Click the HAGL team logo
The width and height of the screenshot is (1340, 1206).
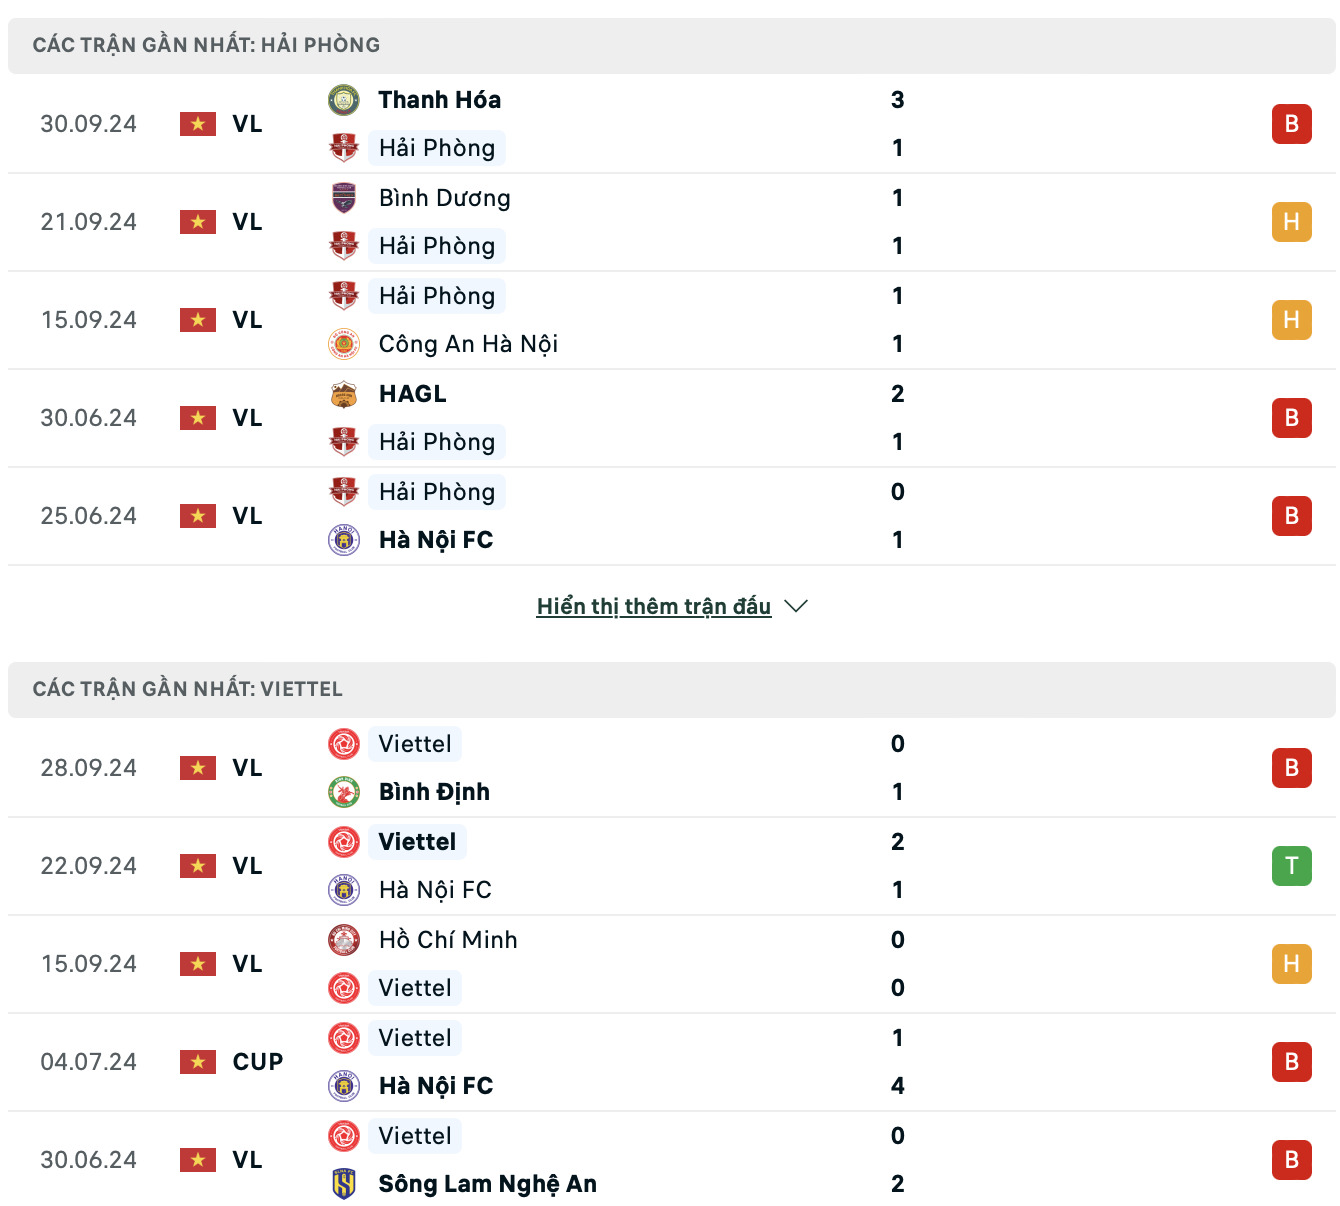[x=344, y=394]
